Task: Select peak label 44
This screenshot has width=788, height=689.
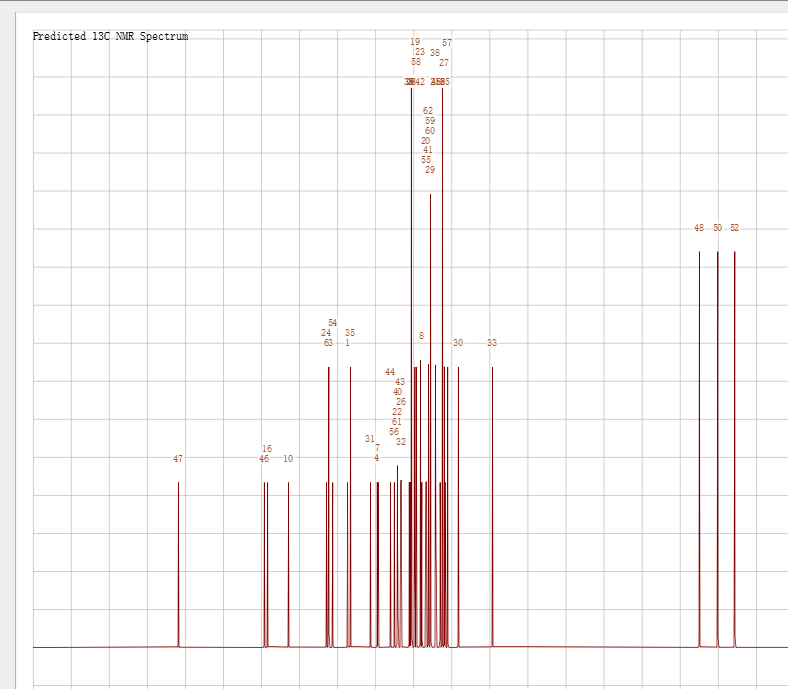Action: [390, 372]
